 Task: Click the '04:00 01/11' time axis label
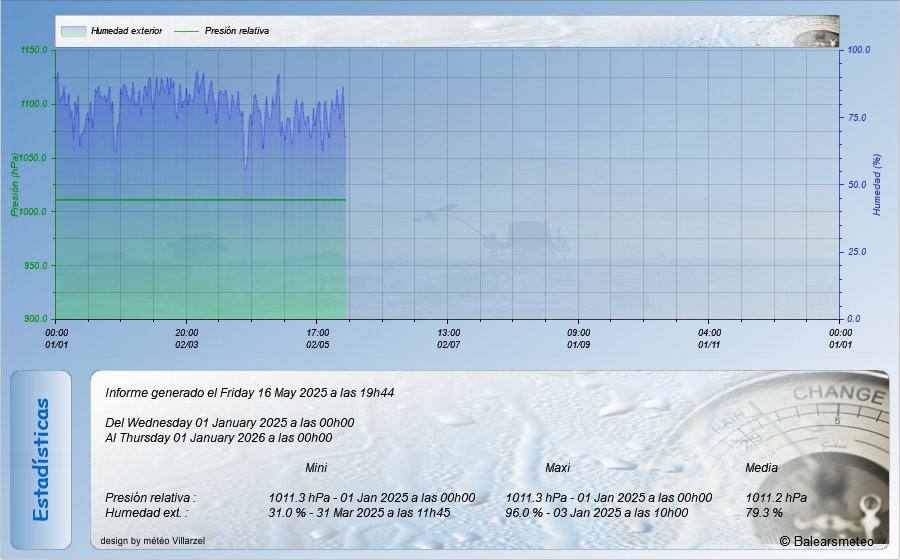coord(709,339)
